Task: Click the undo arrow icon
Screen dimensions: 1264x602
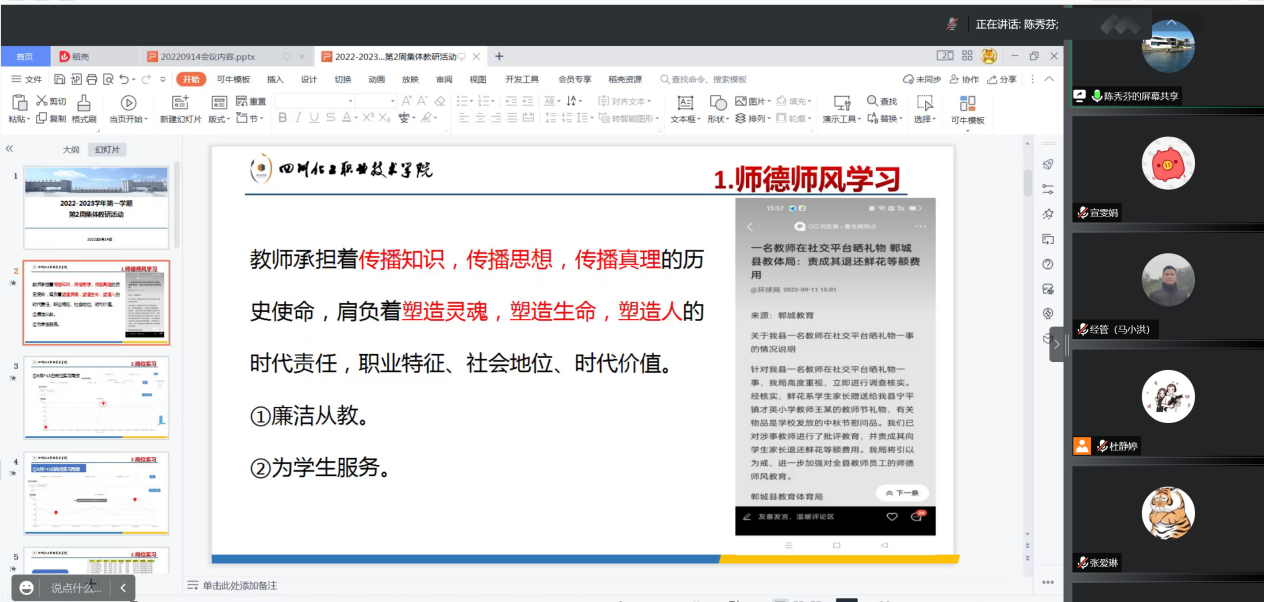Action: (x=124, y=79)
